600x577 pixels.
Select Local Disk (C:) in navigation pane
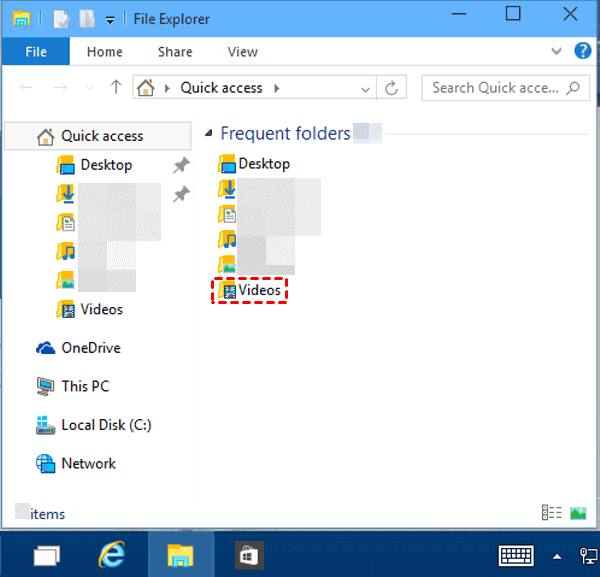(x=94, y=425)
